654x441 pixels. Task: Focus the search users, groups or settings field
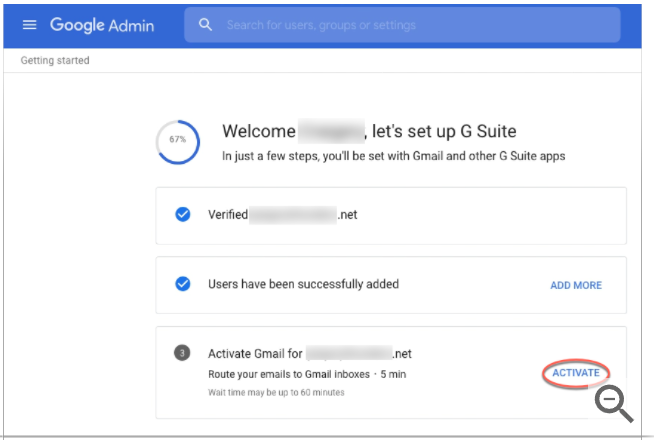point(402,25)
